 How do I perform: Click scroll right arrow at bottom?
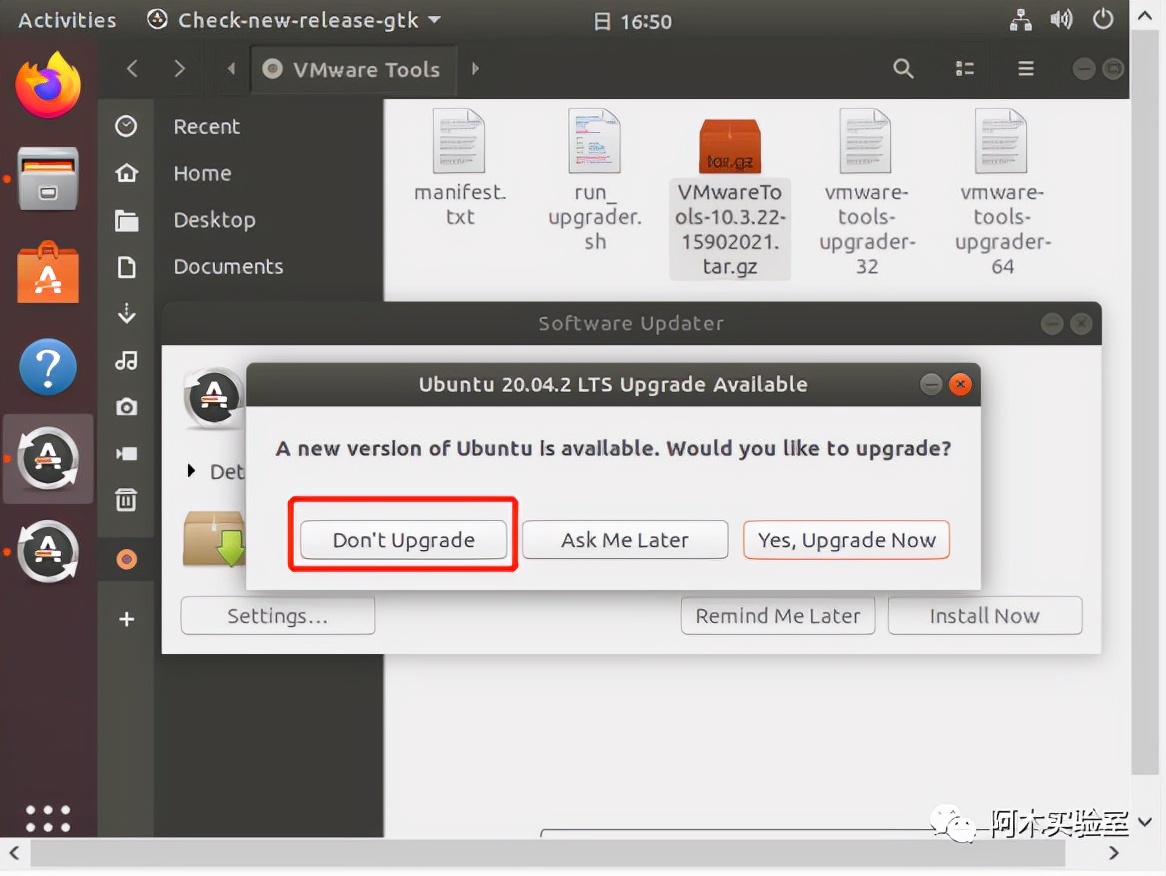pos(1113,853)
